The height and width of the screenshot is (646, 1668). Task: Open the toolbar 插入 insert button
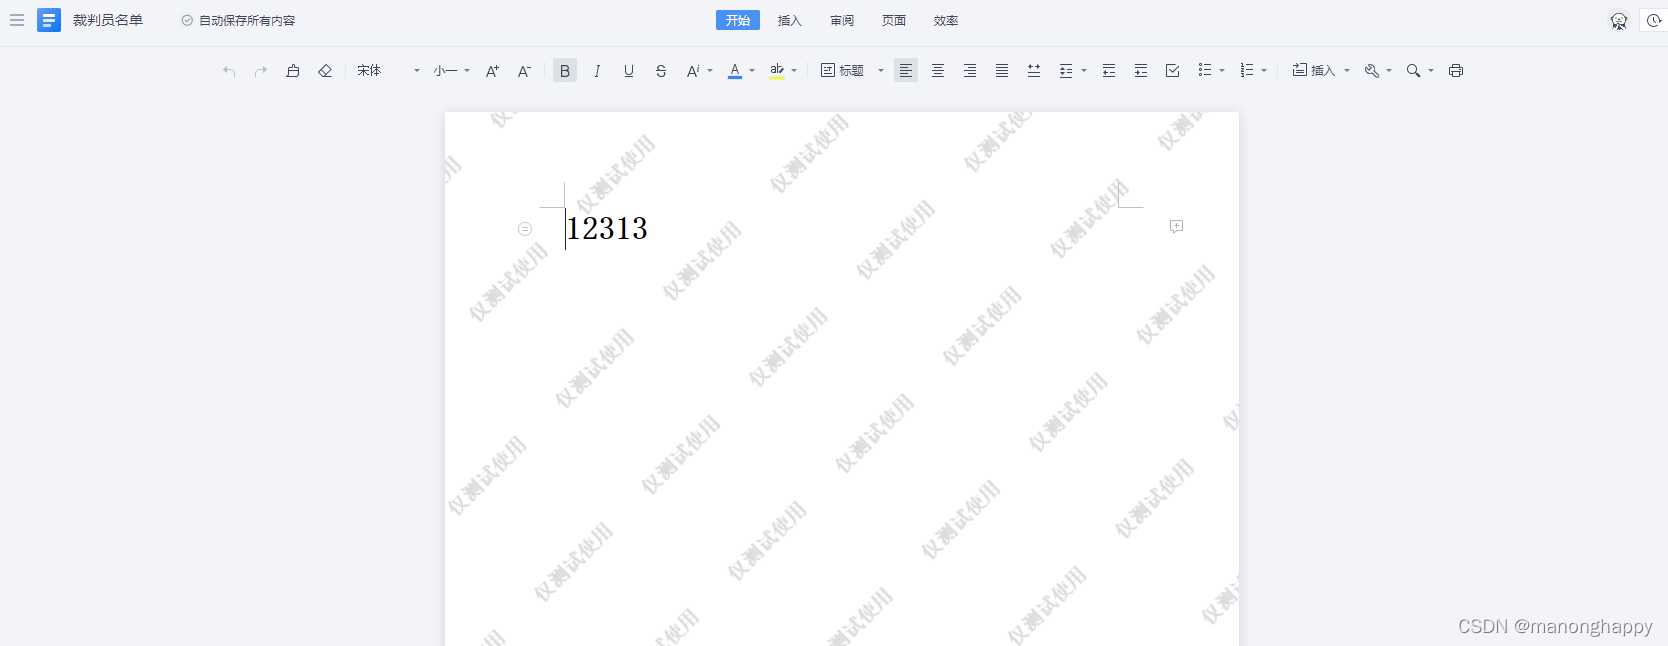pyautogui.click(x=1314, y=71)
